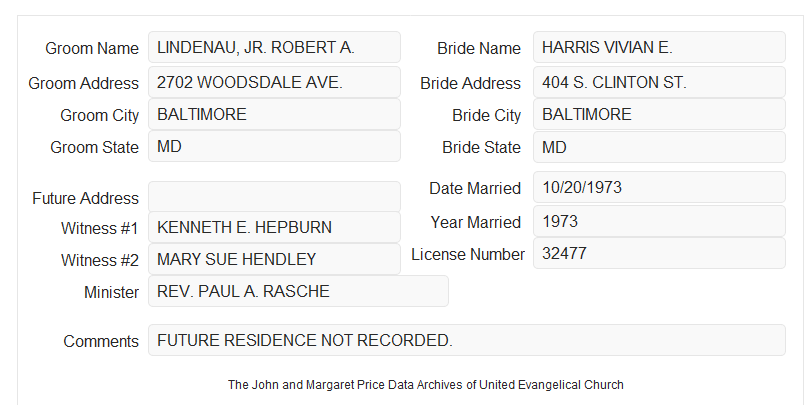This screenshot has height=405, width=805.
Task: Click the Date Married label text
Action: point(475,188)
